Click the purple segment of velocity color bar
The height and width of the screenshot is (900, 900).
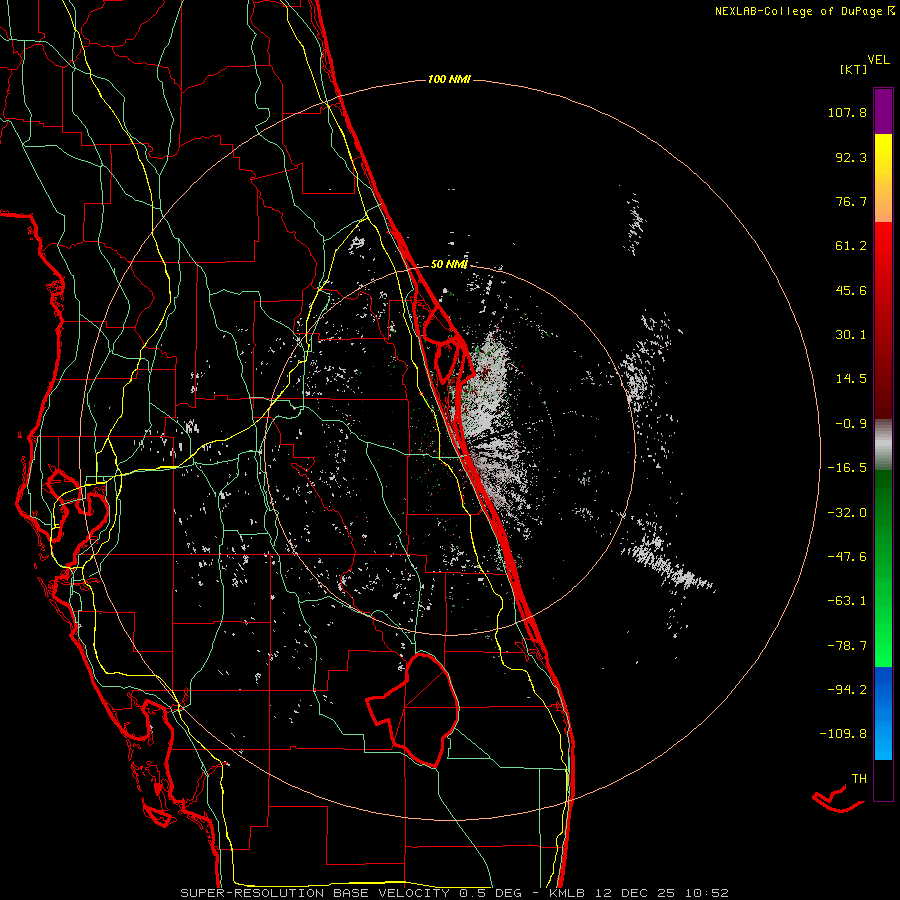pos(883,111)
